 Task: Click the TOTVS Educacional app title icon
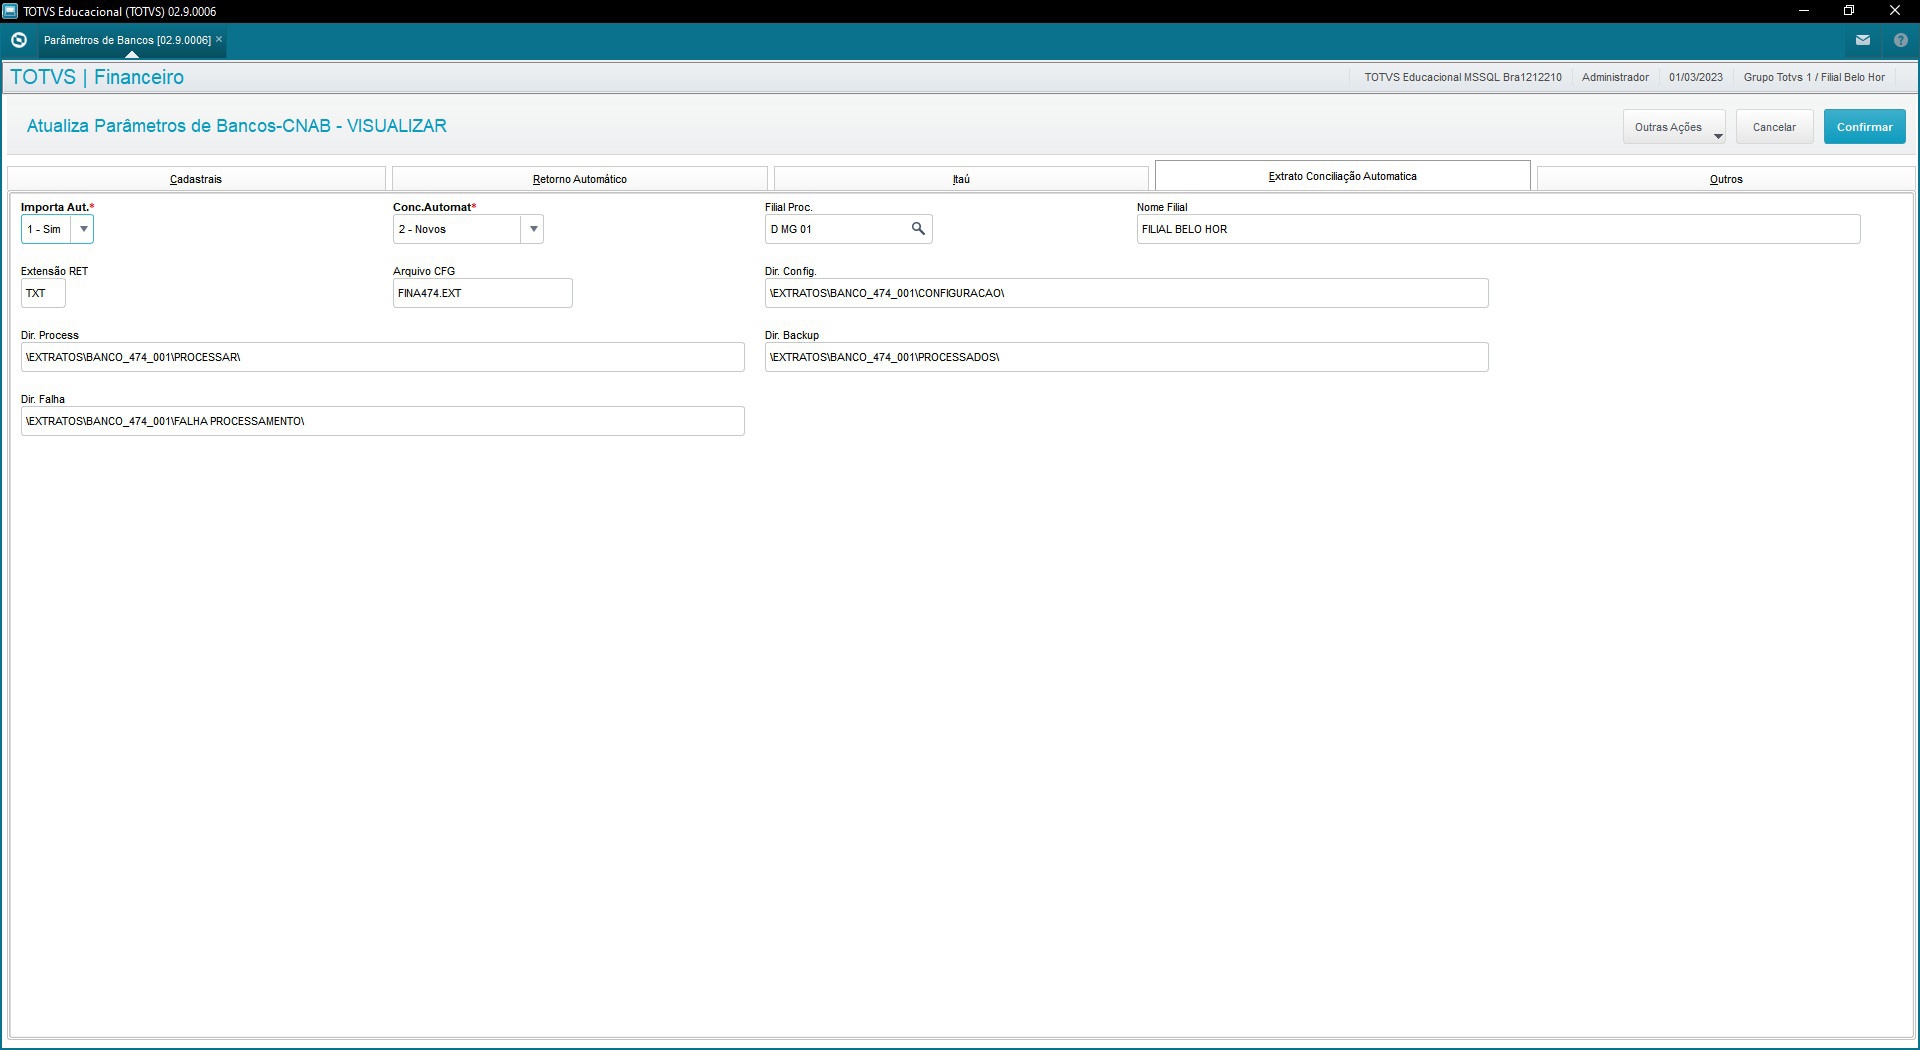(10, 11)
